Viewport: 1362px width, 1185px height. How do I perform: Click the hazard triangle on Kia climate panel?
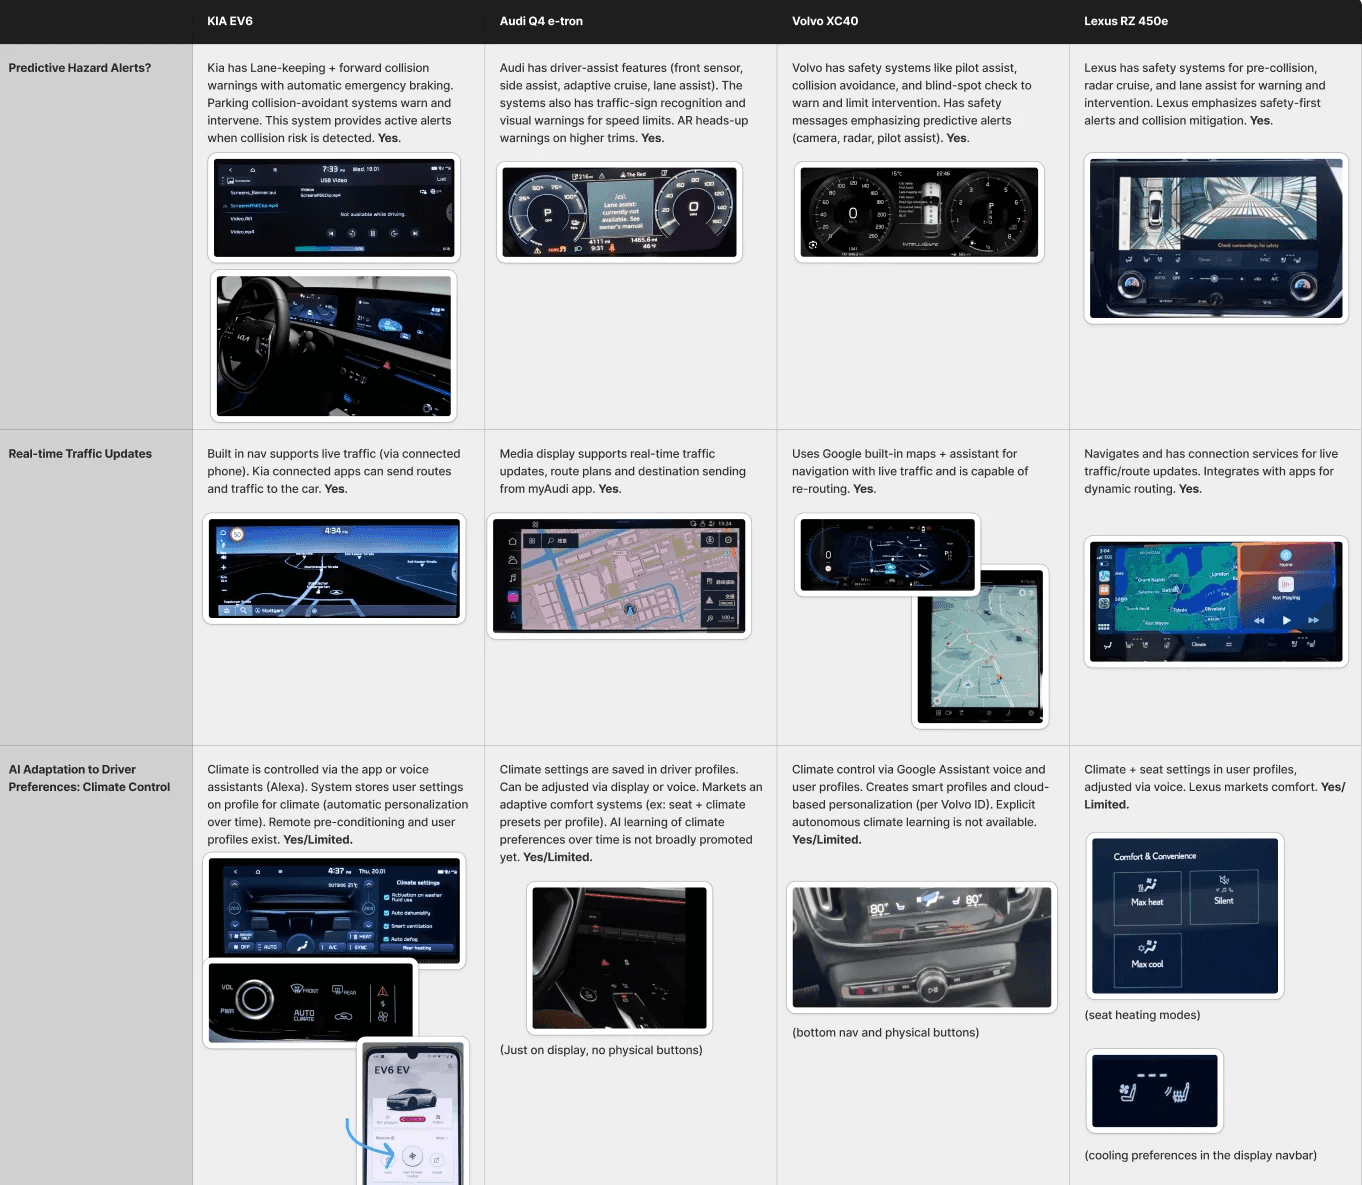(383, 991)
